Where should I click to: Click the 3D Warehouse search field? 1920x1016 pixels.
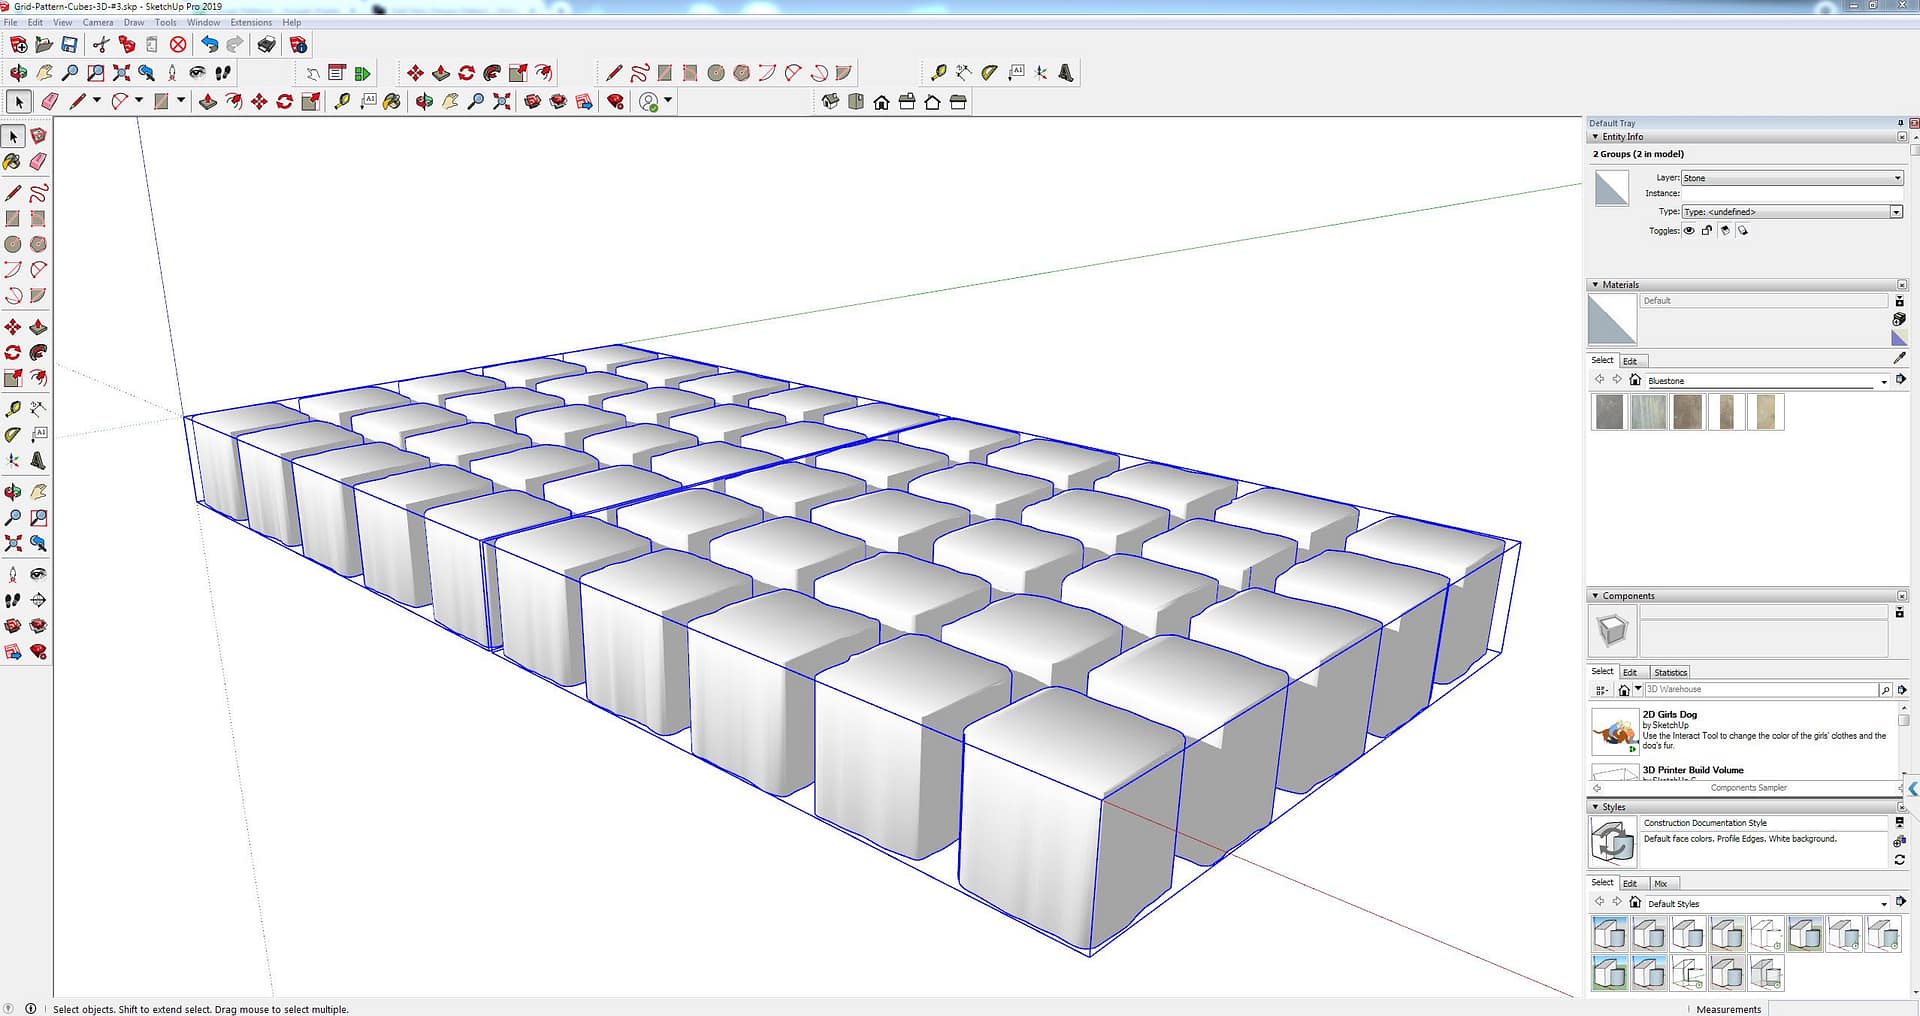point(1760,689)
